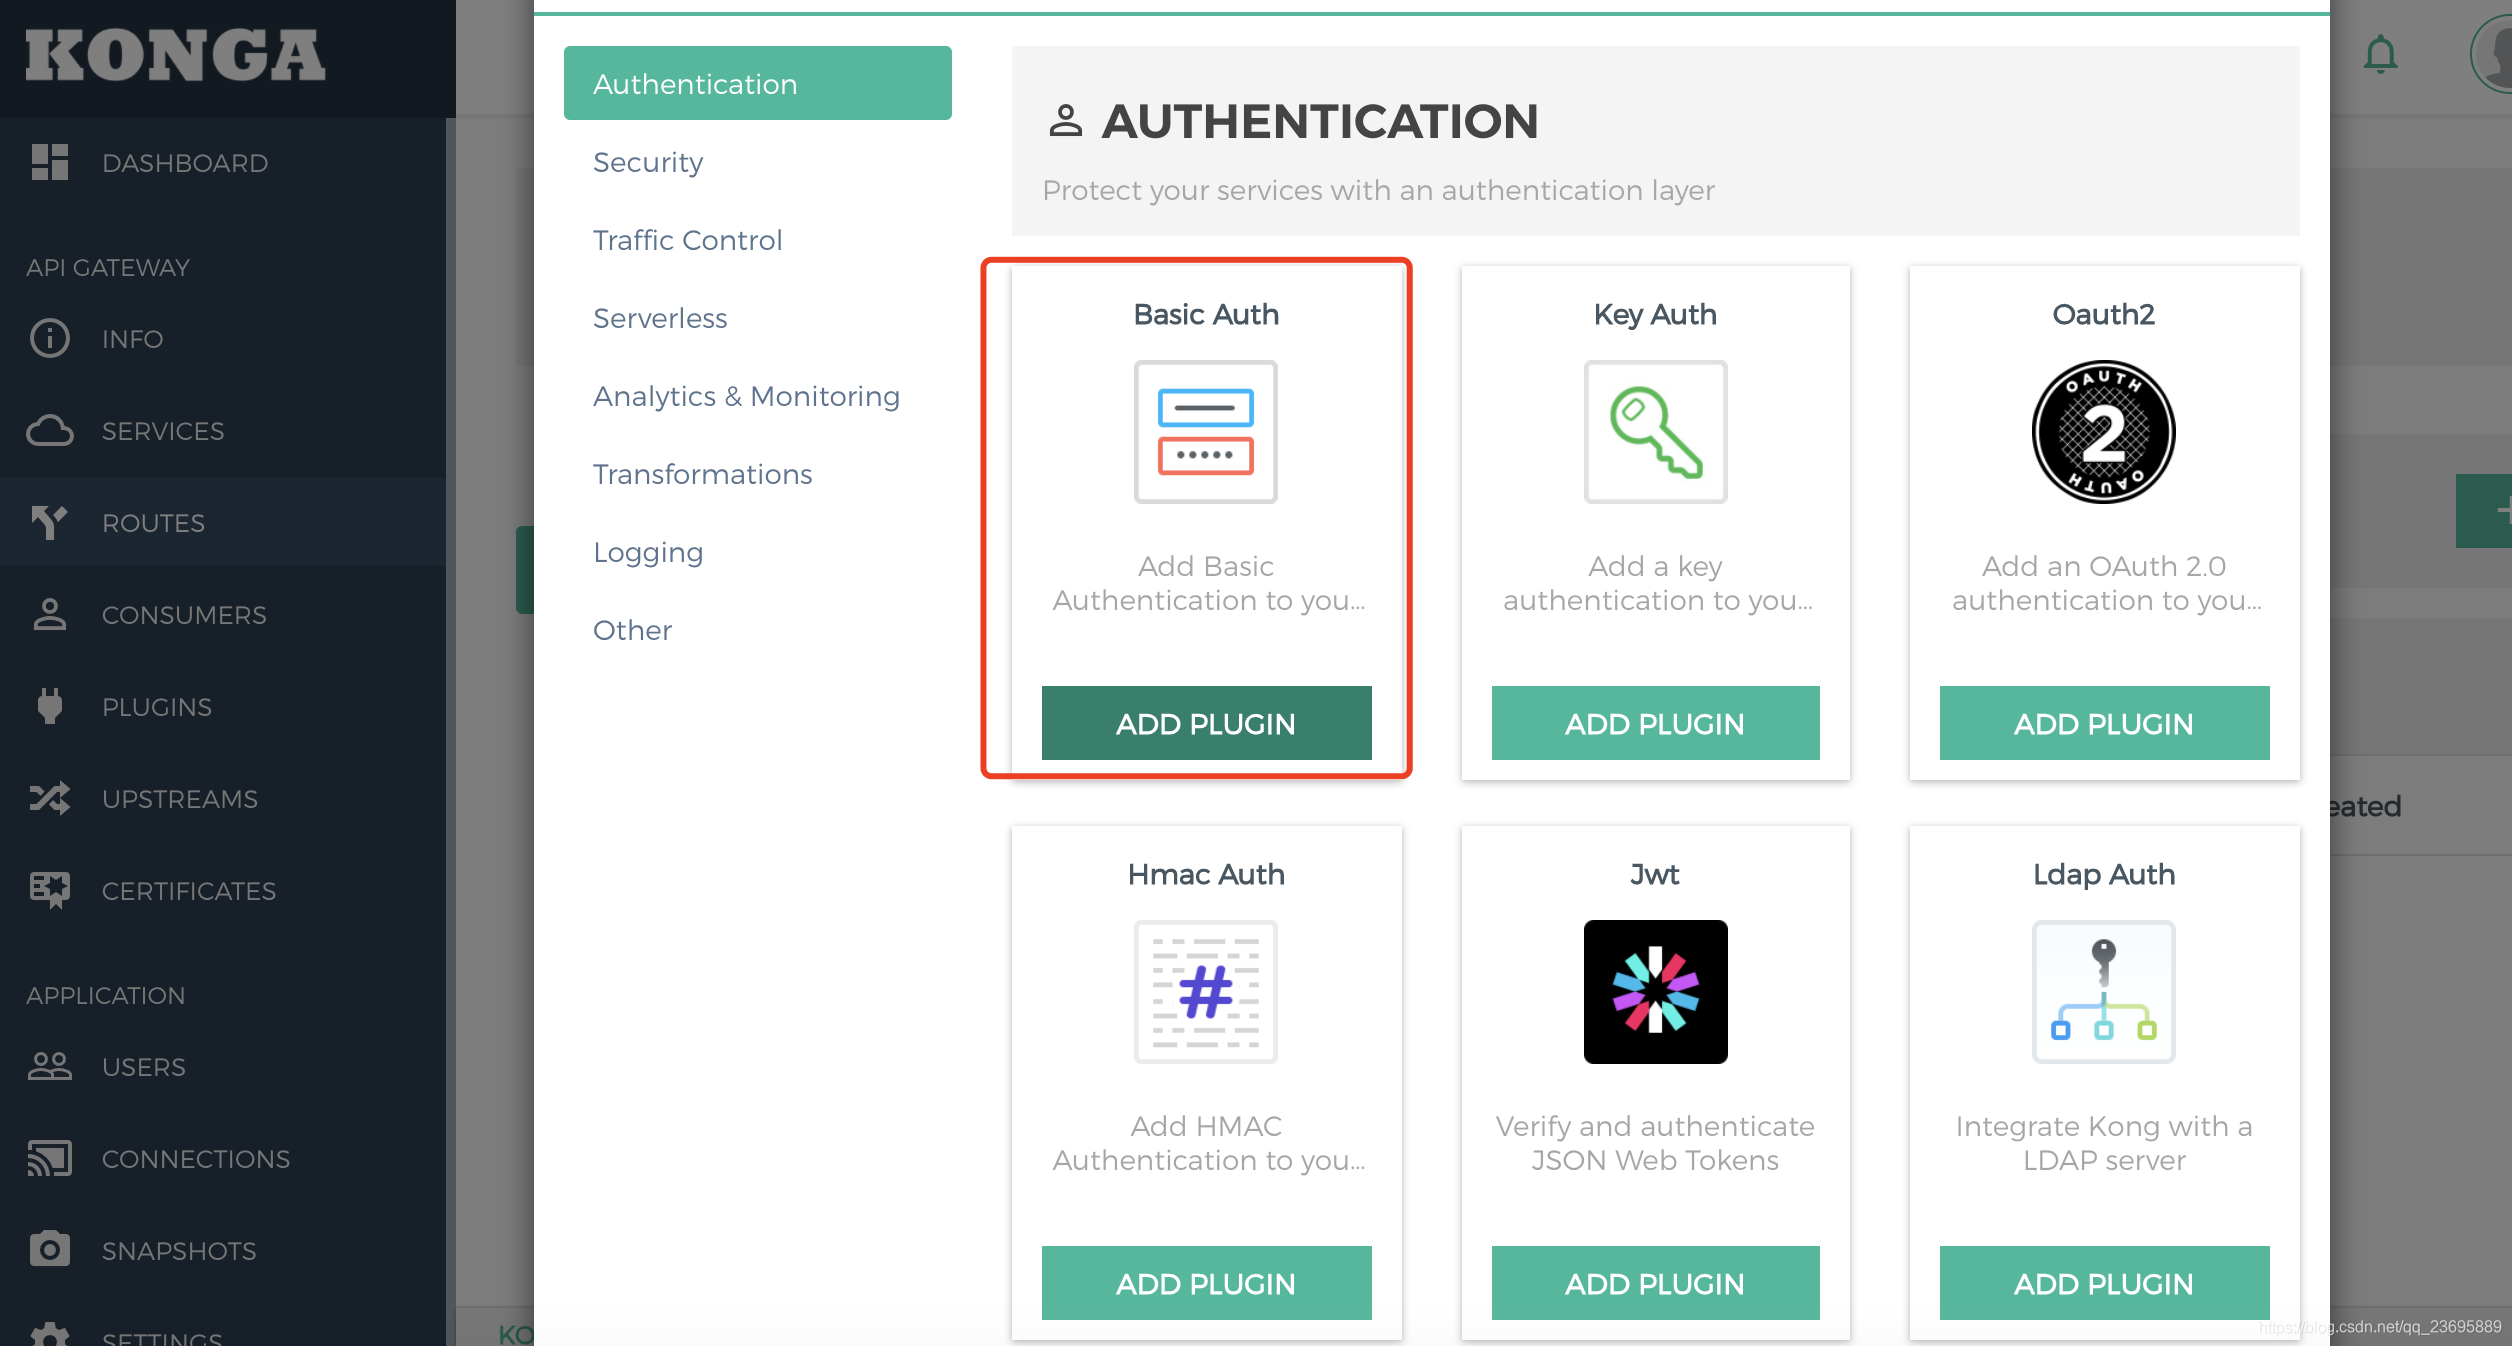Viewport: 2512px width, 1346px height.
Task: Select the Authentication plugin category
Action: tap(757, 83)
